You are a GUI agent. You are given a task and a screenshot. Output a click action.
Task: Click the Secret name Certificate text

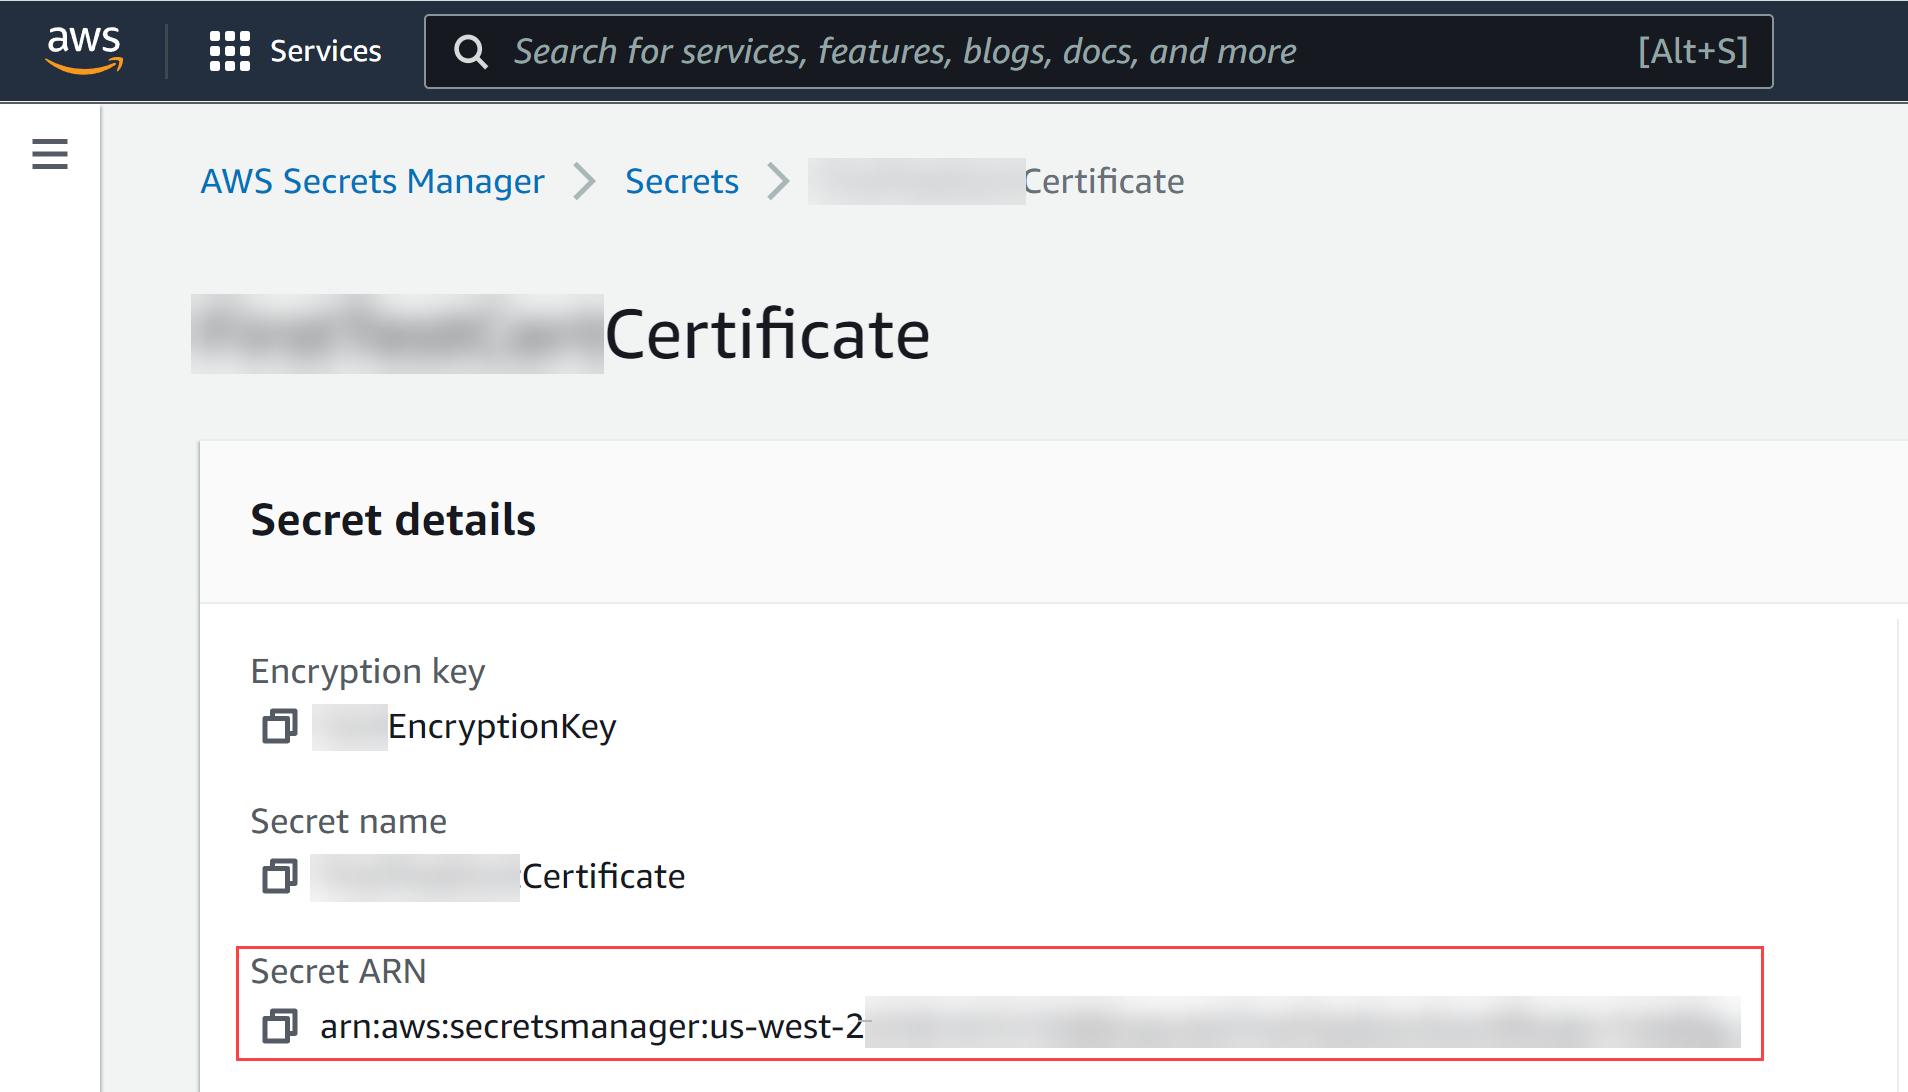(x=603, y=876)
